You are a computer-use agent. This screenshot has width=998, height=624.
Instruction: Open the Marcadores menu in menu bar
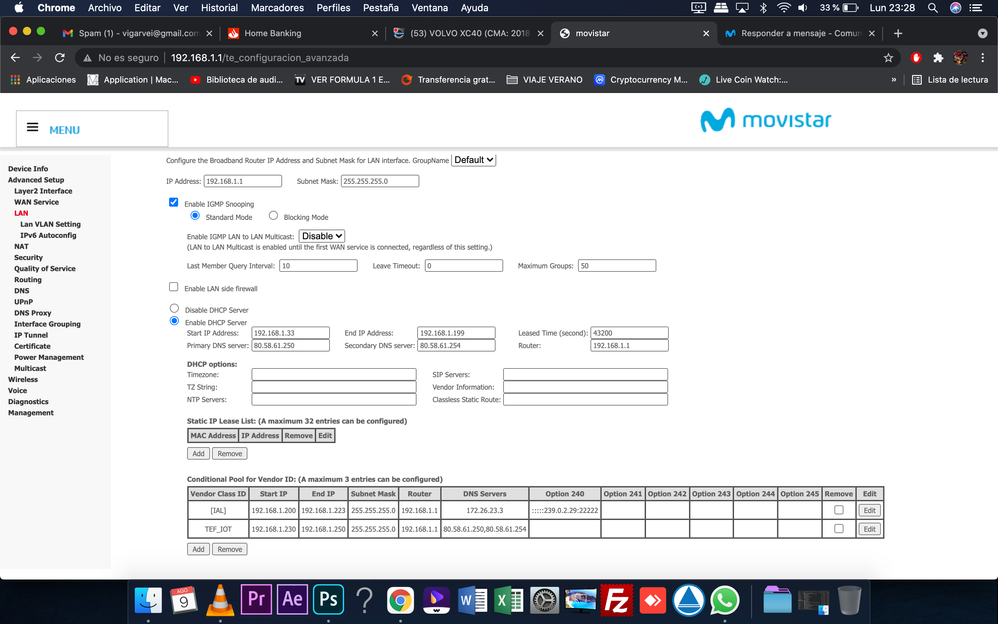[x=278, y=8]
